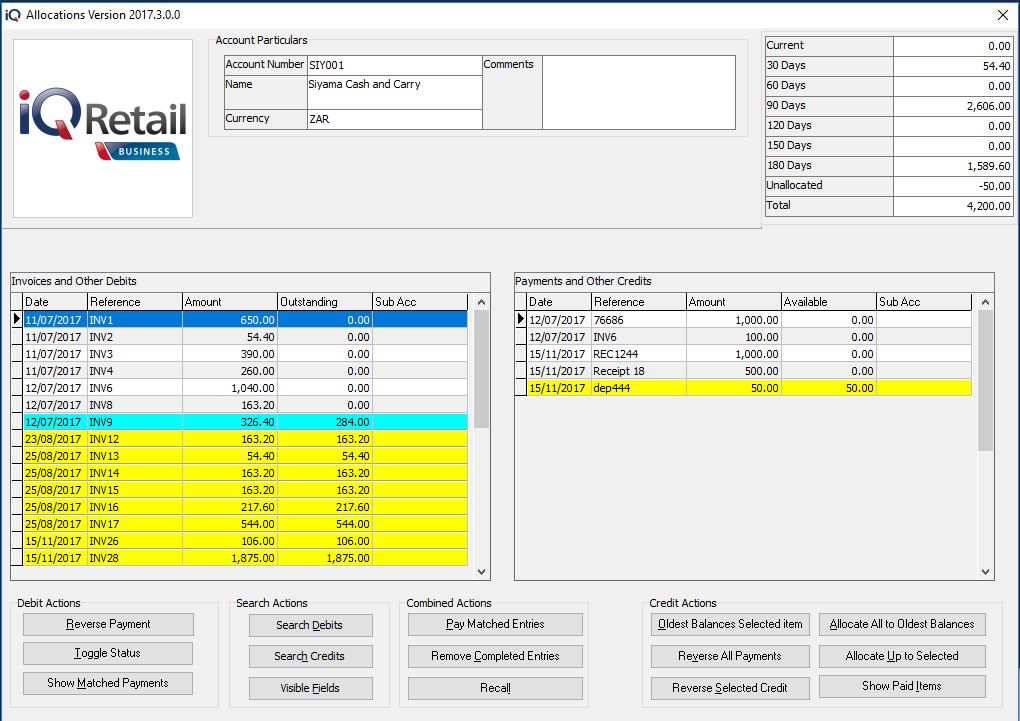Open Search Credits
The width and height of the screenshot is (1020, 721).
click(310, 656)
